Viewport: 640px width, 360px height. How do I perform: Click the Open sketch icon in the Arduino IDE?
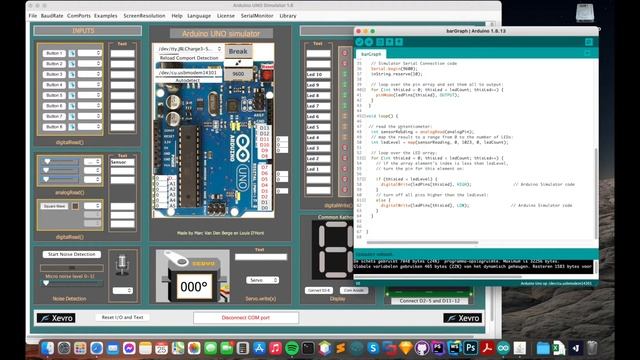[389, 42]
